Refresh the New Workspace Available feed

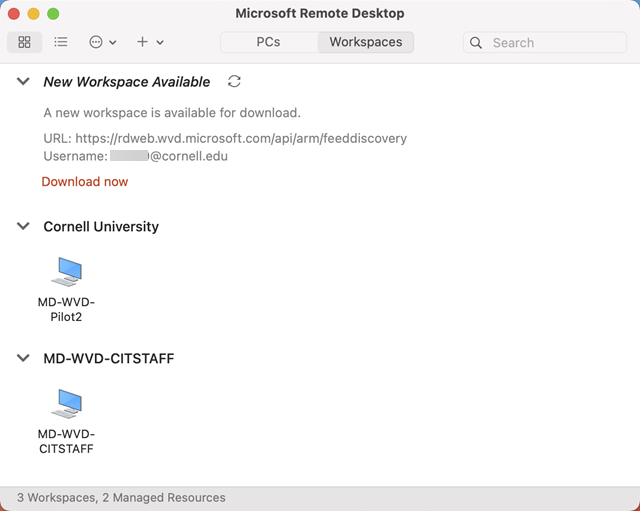click(234, 81)
